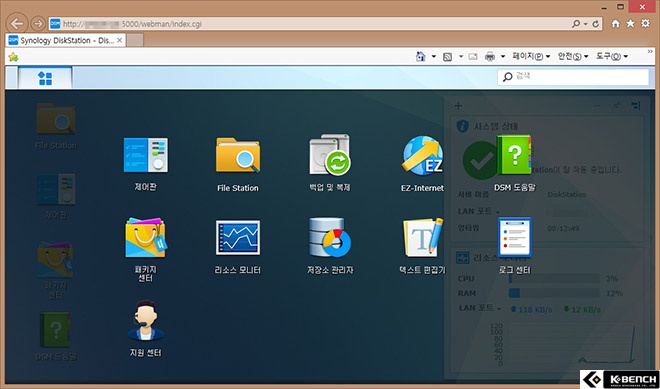The image size is (660, 389).
Task: Open 제어판 (Control Panel) in main menu
Action: (x=146, y=155)
